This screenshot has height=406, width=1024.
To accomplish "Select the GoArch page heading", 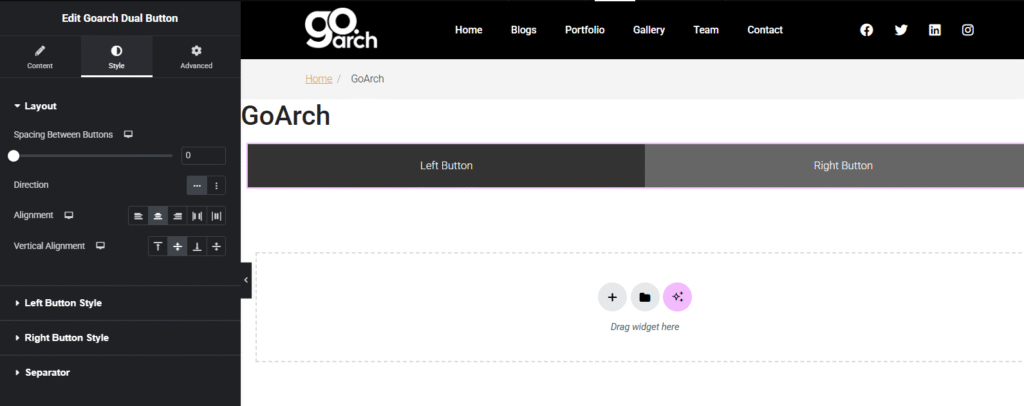I will point(285,116).
